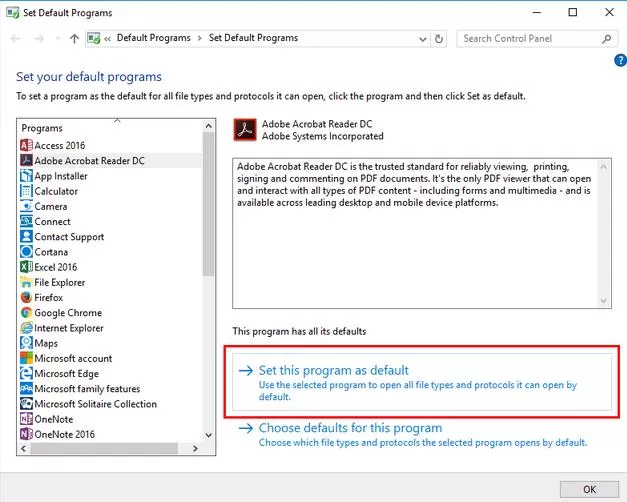Click the Access 2016 program icon
Screen dimensions: 627x502
coord(26,145)
